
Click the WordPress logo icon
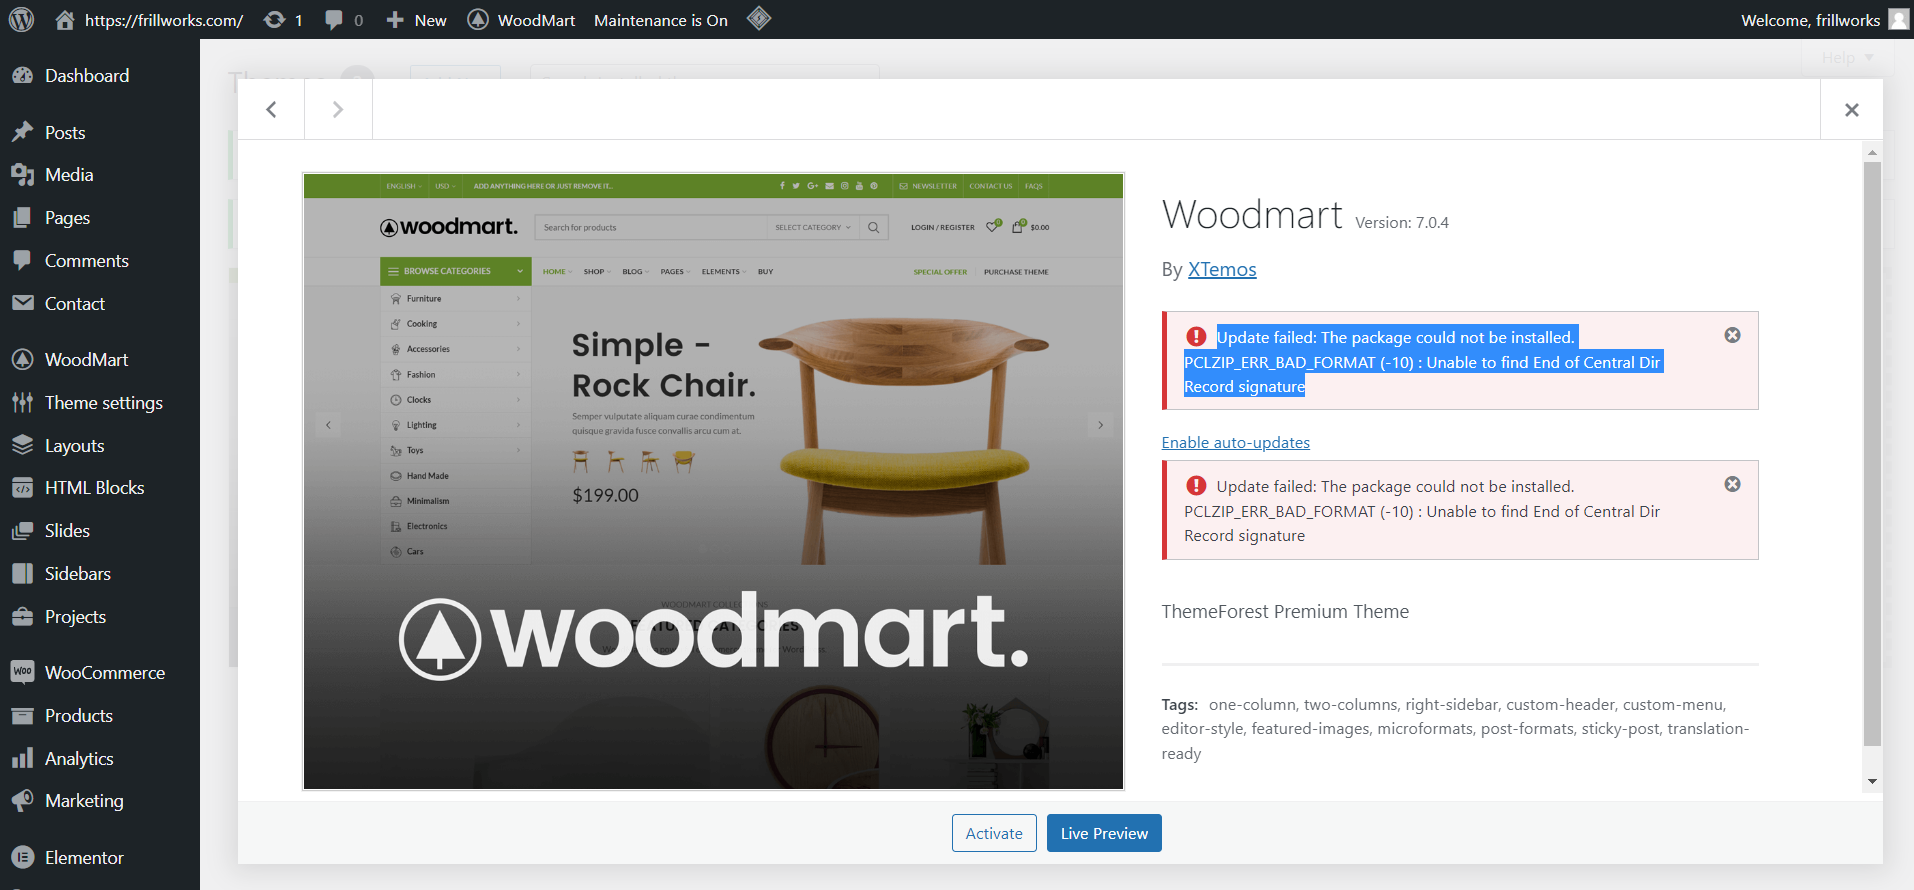click(x=21, y=19)
